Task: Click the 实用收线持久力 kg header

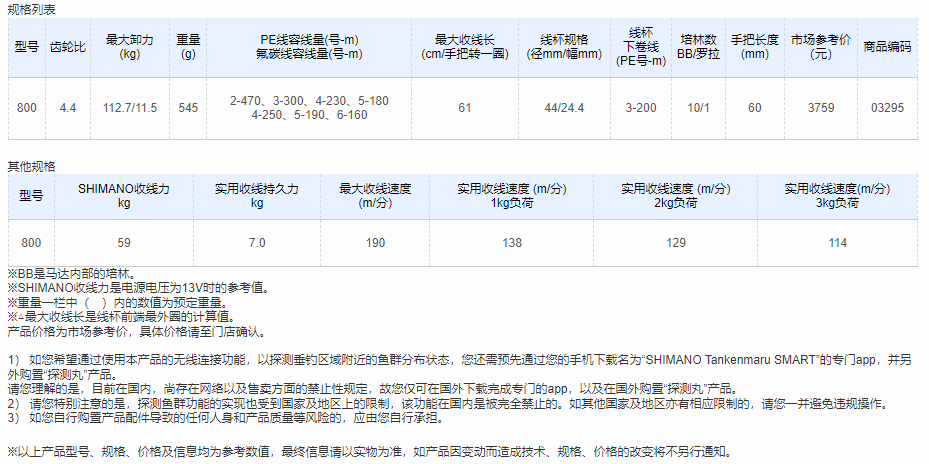Action: [x=257, y=196]
